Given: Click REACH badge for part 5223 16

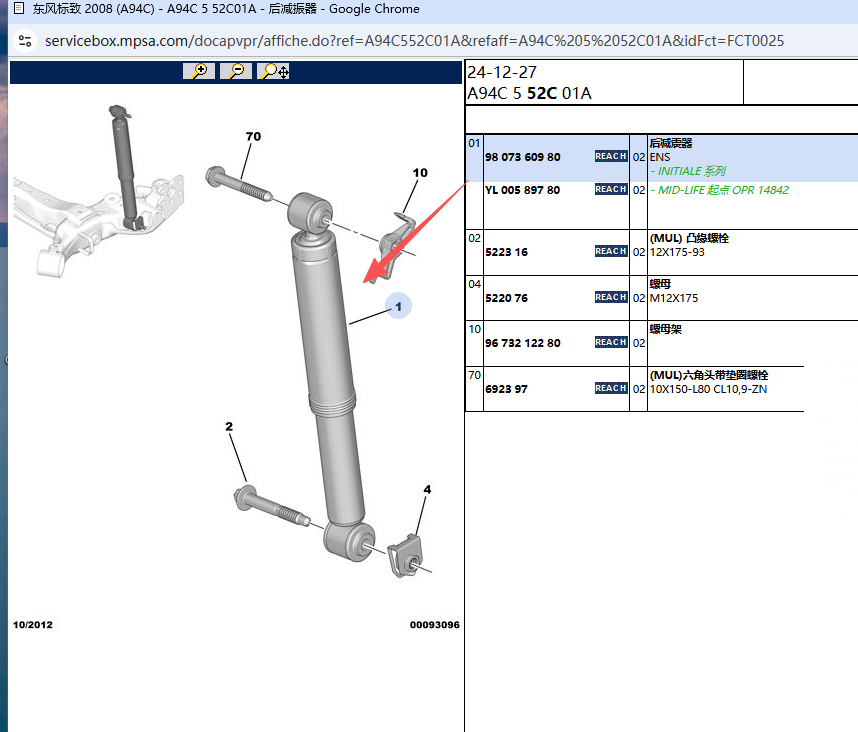Looking at the screenshot, I should coord(611,251).
